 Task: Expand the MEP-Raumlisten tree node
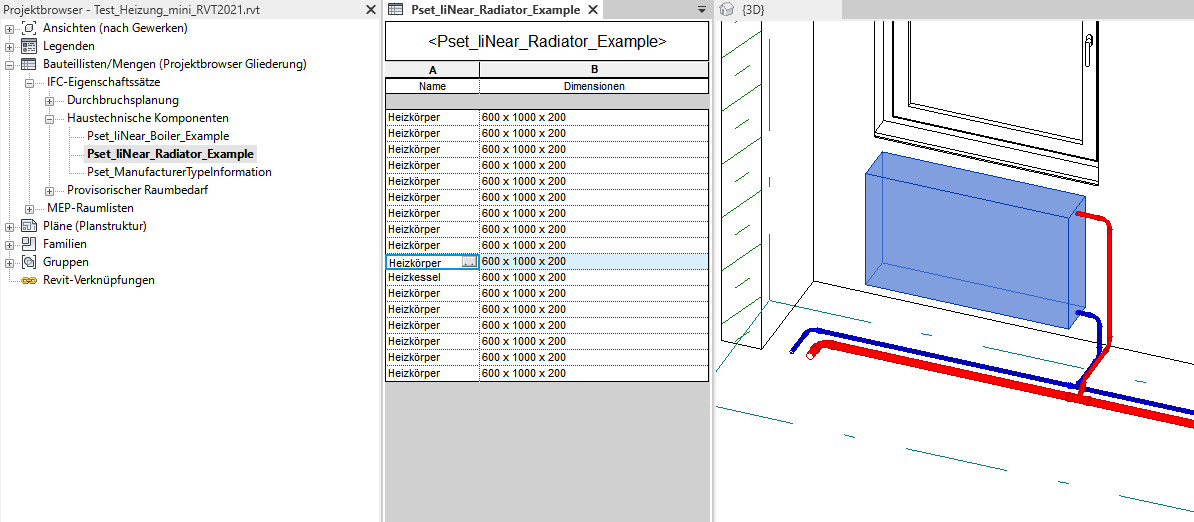pyautogui.click(x=29, y=208)
